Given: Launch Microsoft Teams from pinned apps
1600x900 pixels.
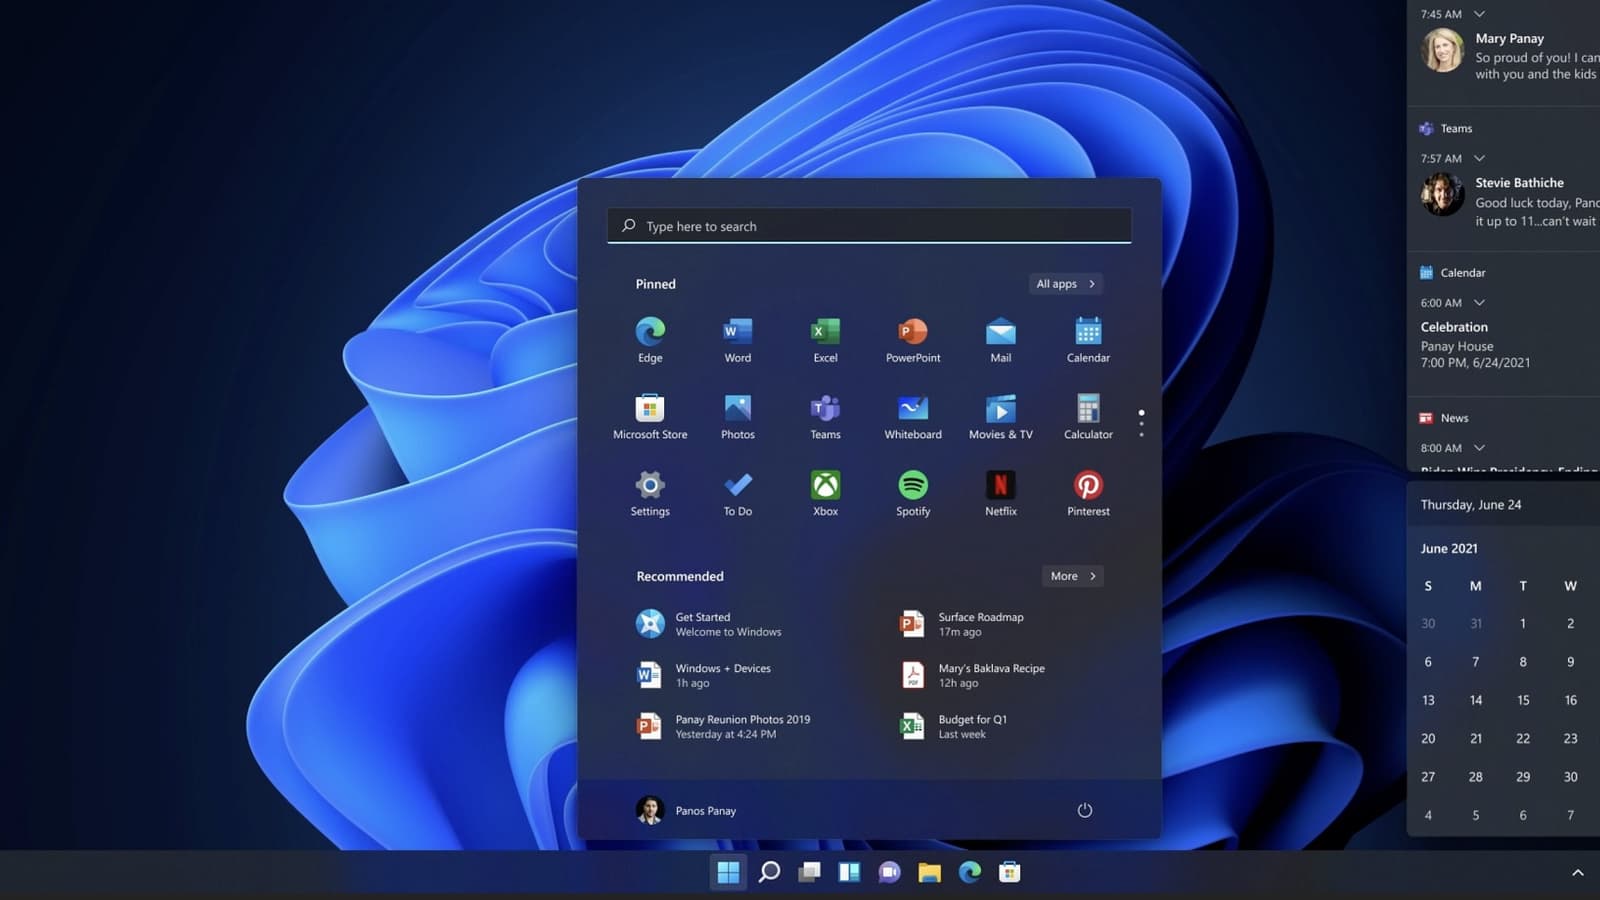Looking at the screenshot, I should tap(825, 417).
